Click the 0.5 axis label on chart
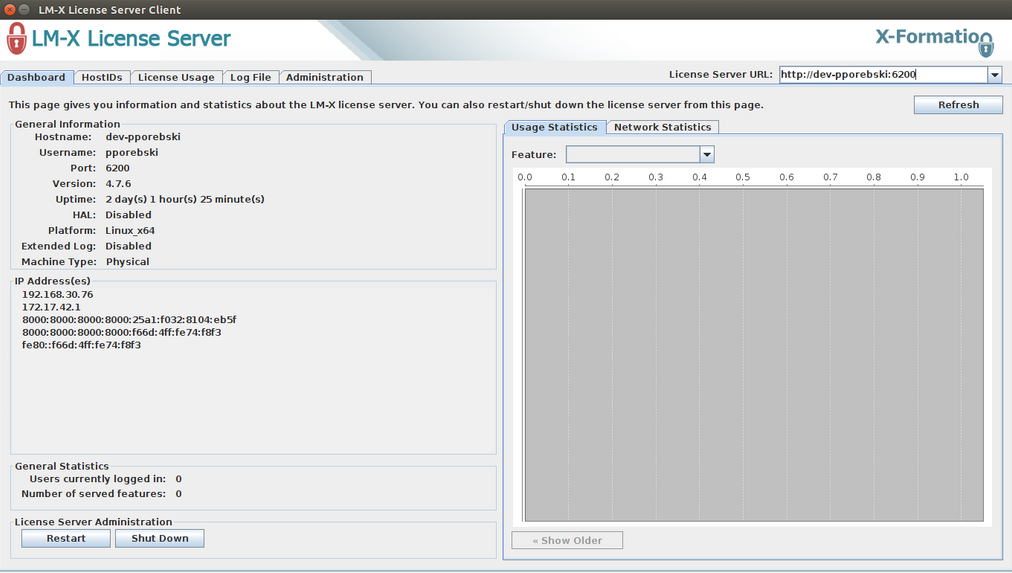 pos(742,177)
